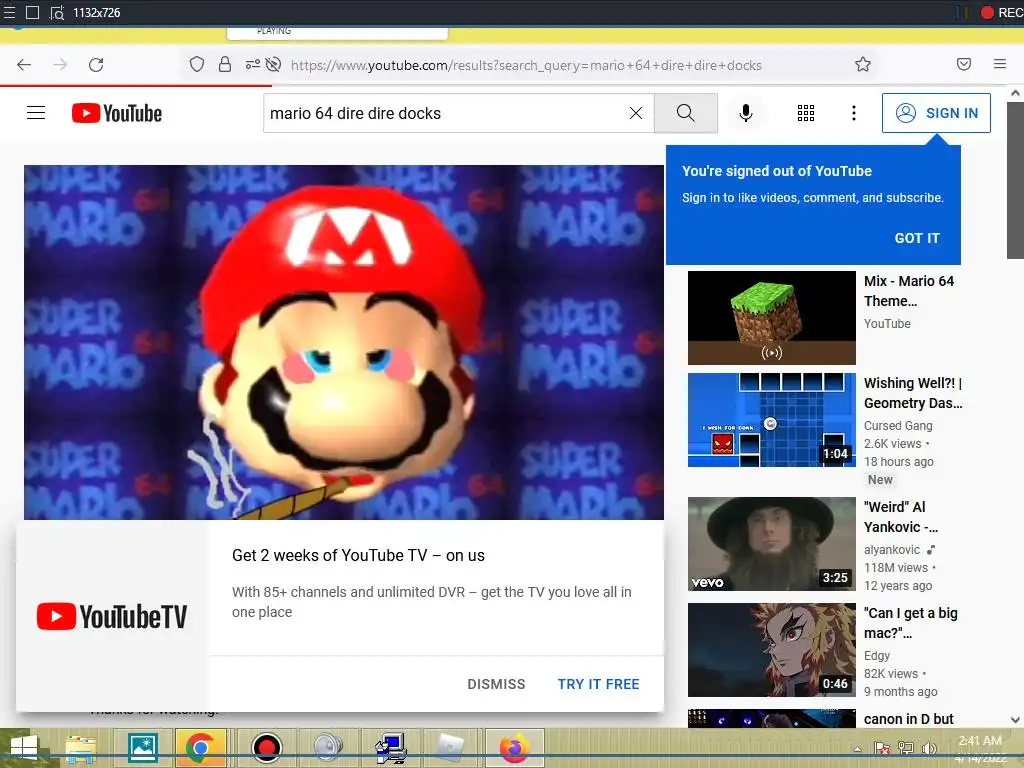
Task: Open tracking protection shield icon
Action: (x=197, y=64)
